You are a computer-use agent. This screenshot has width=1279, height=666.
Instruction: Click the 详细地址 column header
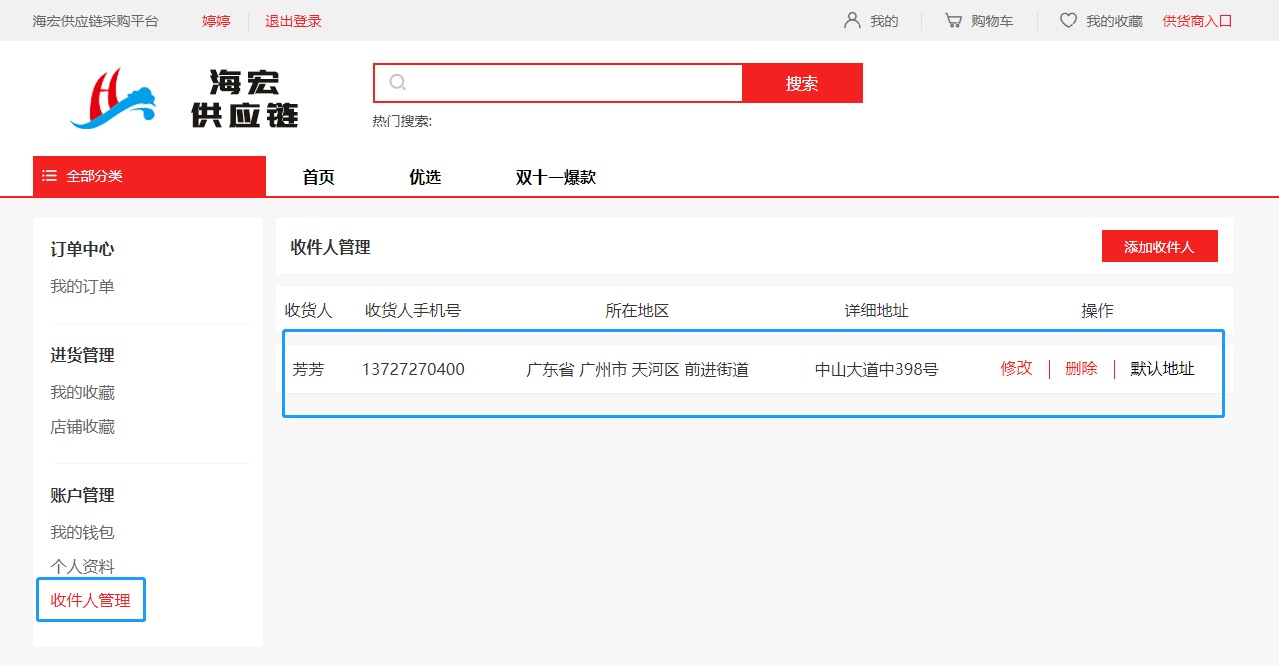[876, 311]
